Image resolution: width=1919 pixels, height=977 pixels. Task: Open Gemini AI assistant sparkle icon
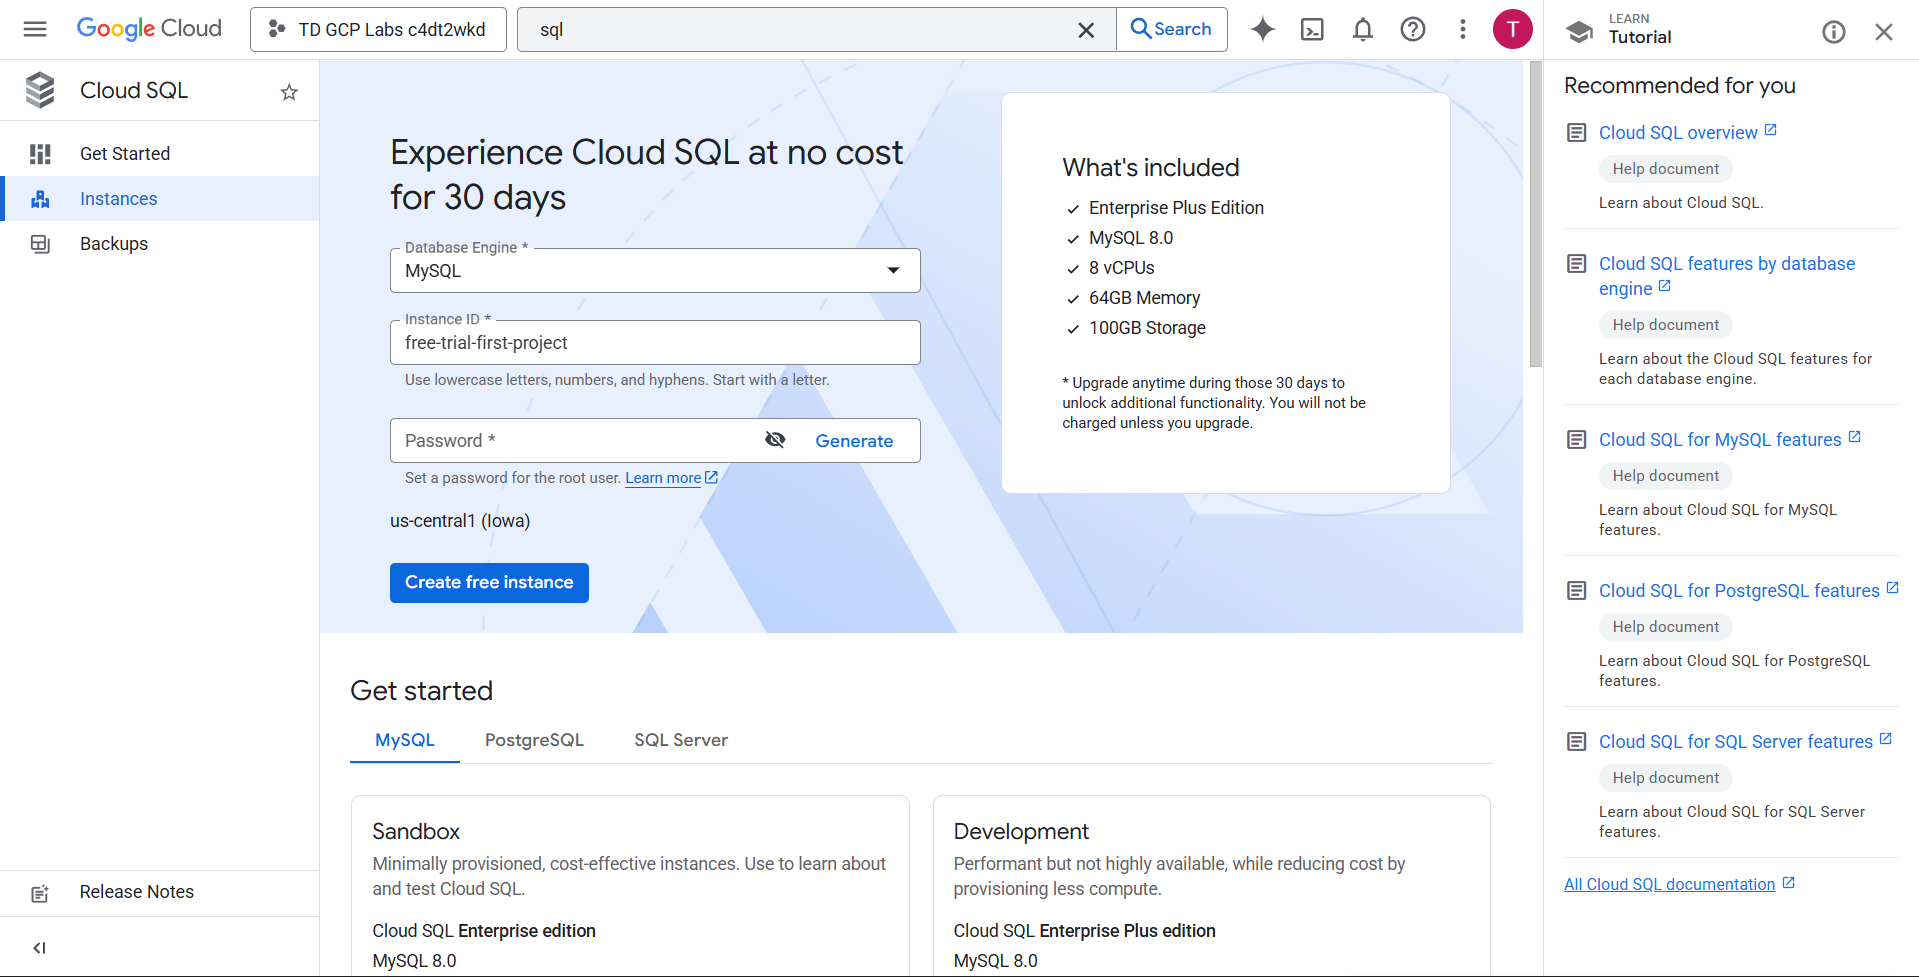tap(1263, 30)
